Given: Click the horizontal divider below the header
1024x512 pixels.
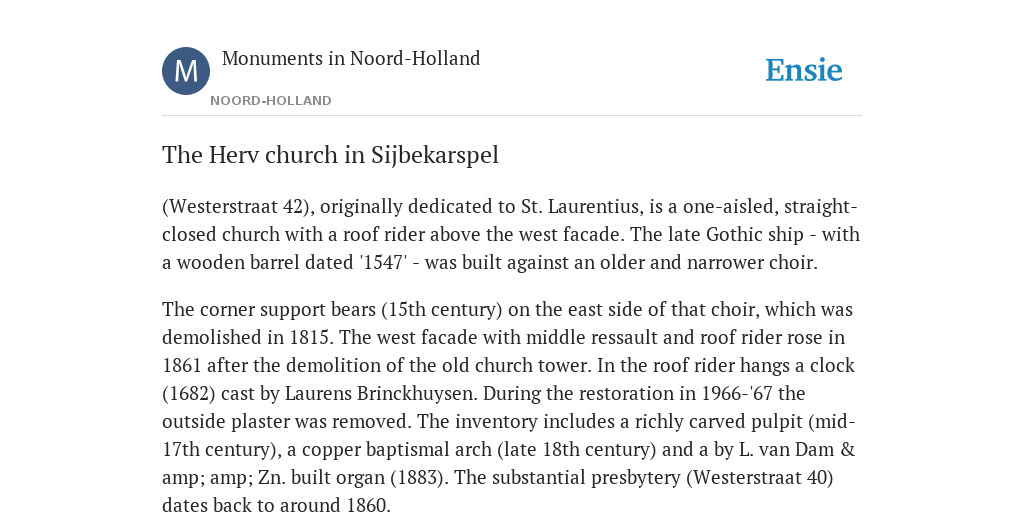Looking at the screenshot, I should pyautogui.click(x=512, y=116).
